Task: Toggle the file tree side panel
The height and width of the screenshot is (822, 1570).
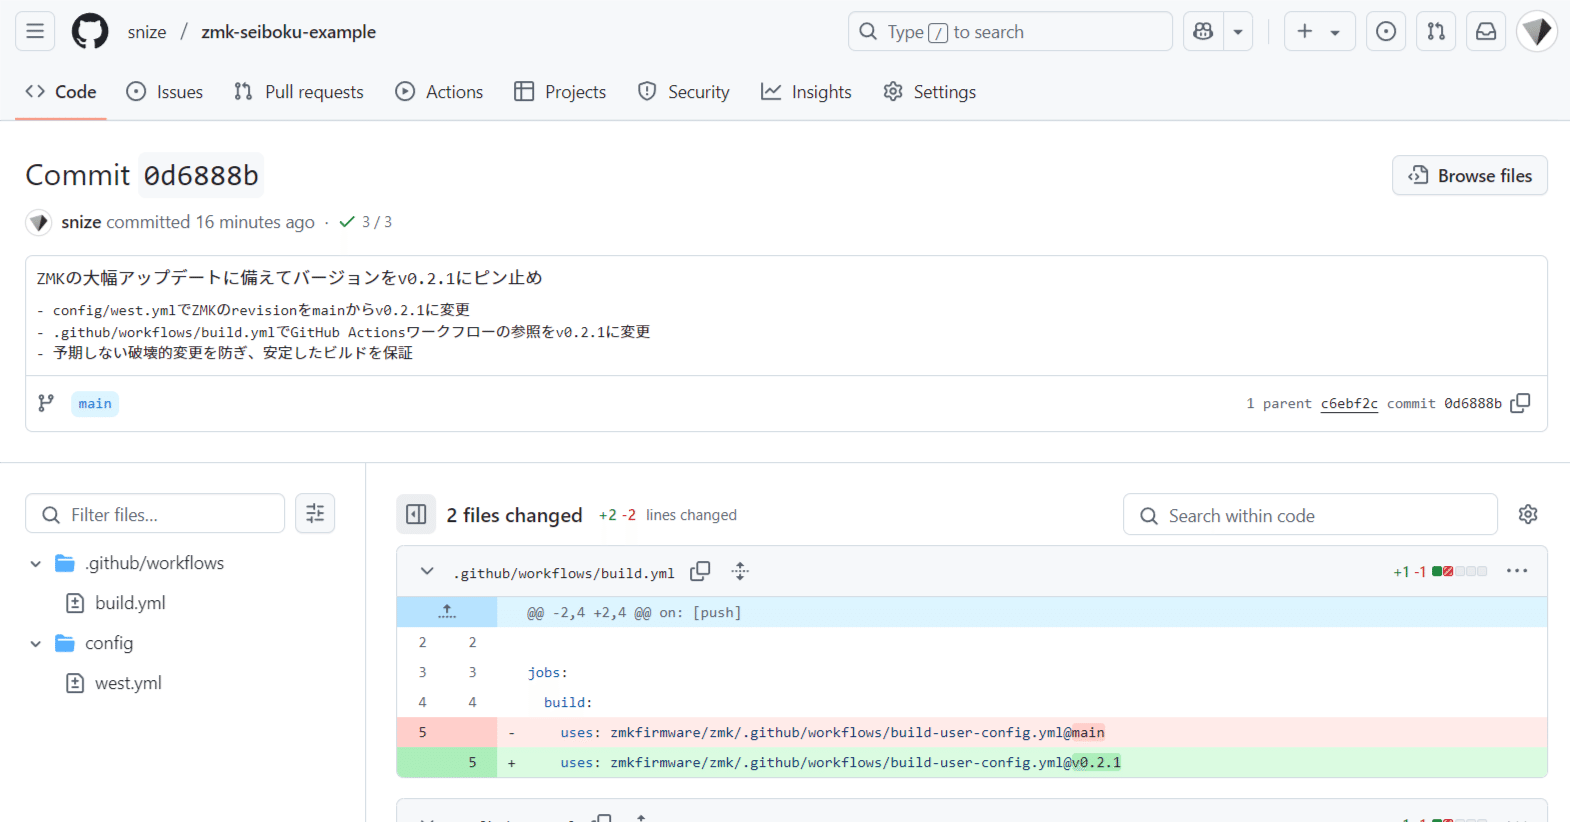Action: click(416, 514)
